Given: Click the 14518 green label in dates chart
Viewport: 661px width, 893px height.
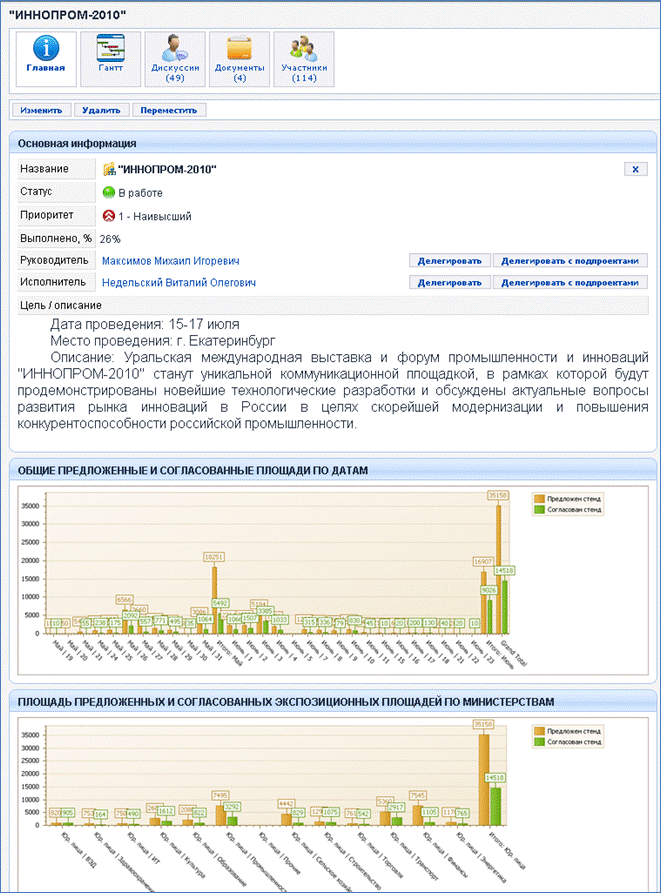Looking at the screenshot, I should coord(504,570).
